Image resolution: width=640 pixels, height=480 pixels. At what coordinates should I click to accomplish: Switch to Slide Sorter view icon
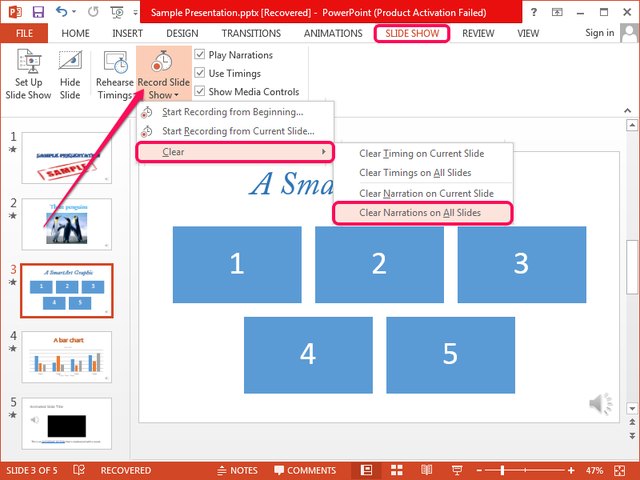point(396,470)
